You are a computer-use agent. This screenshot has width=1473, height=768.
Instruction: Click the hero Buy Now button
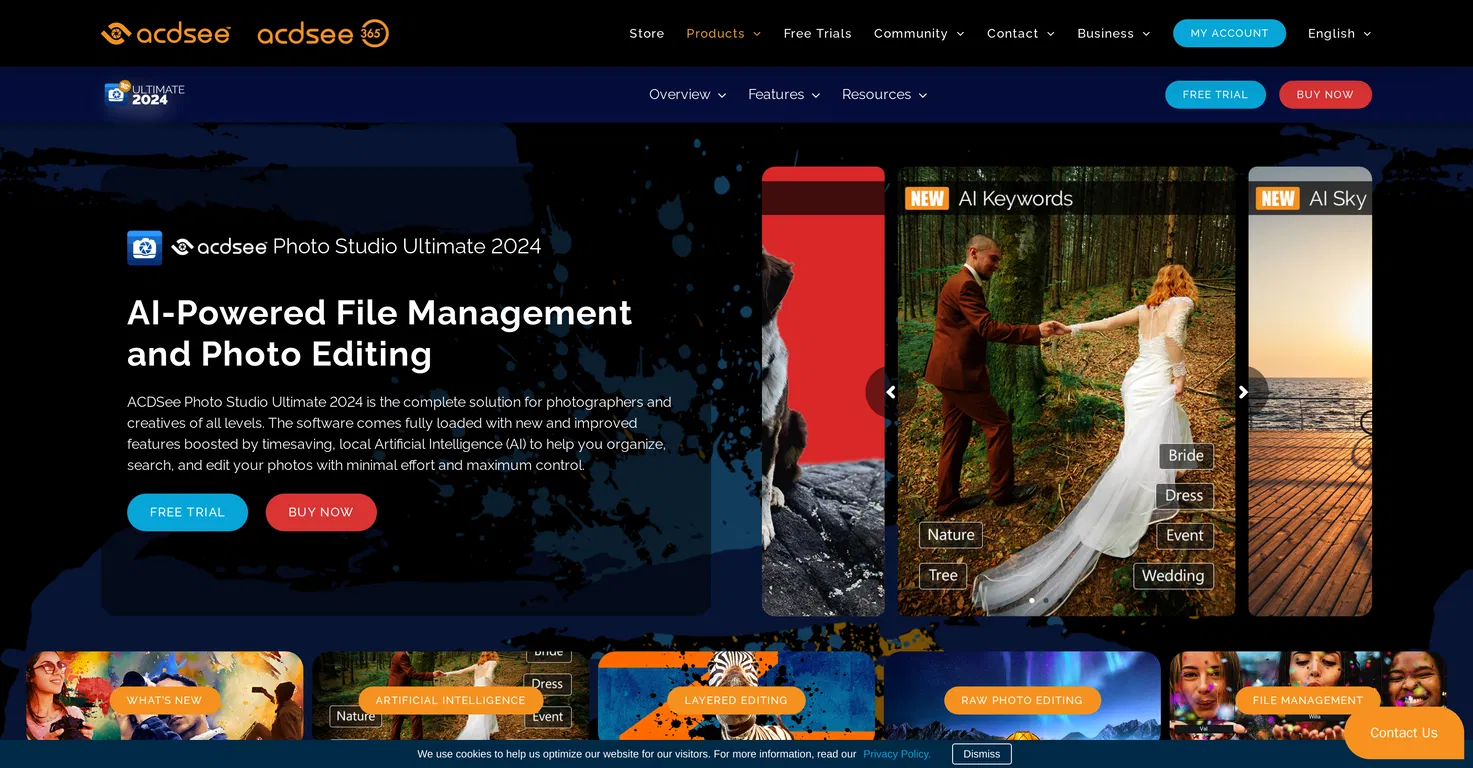point(321,512)
